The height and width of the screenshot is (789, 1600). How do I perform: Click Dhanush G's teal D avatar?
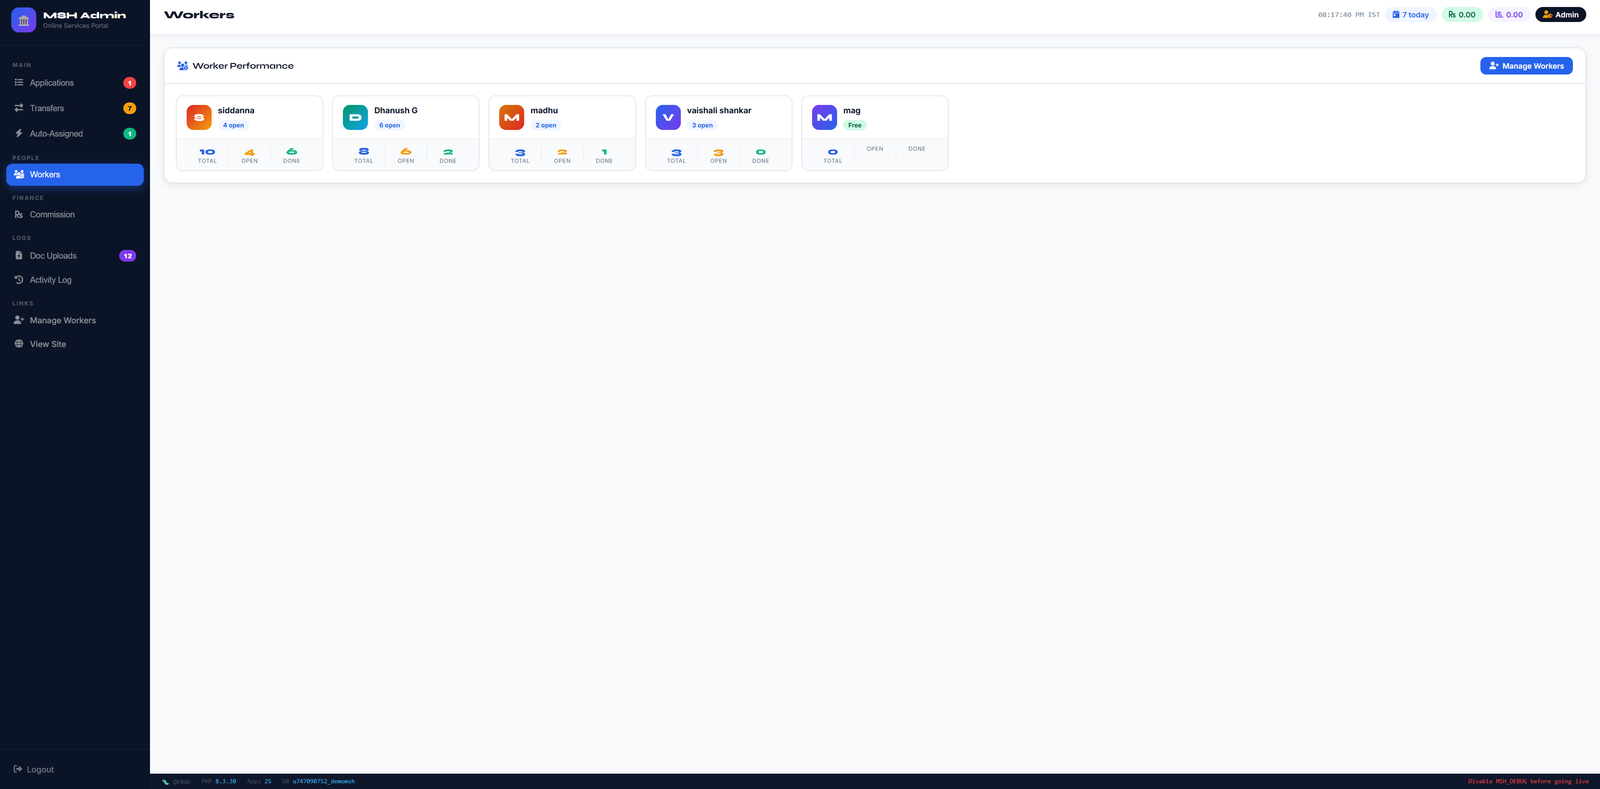355,117
